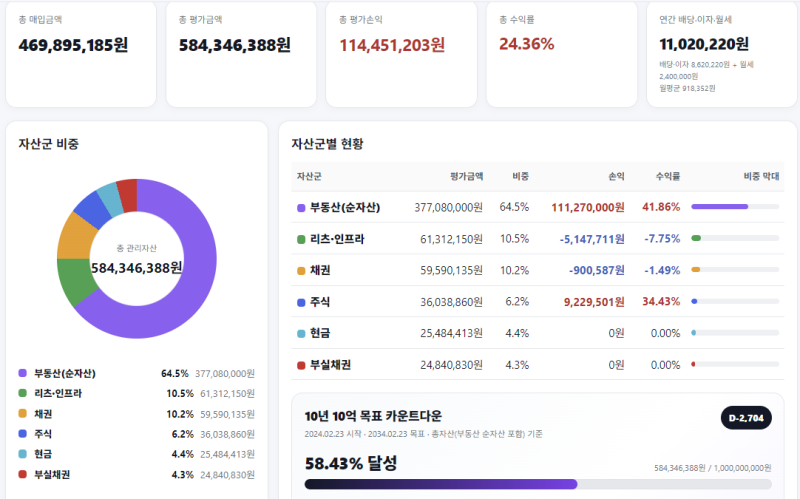The width and height of the screenshot is (800, 499).
Task: Click the 58.43% 달성 achievement text
Action: [x=351, y=463]
